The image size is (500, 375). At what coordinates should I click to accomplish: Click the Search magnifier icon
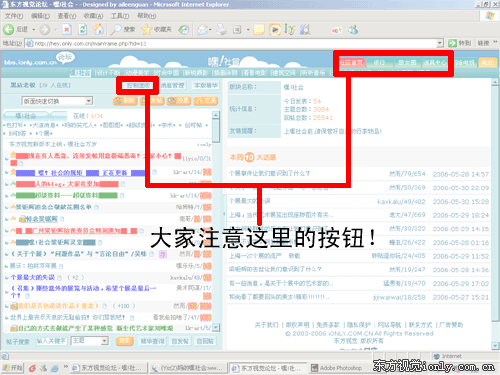116,30
